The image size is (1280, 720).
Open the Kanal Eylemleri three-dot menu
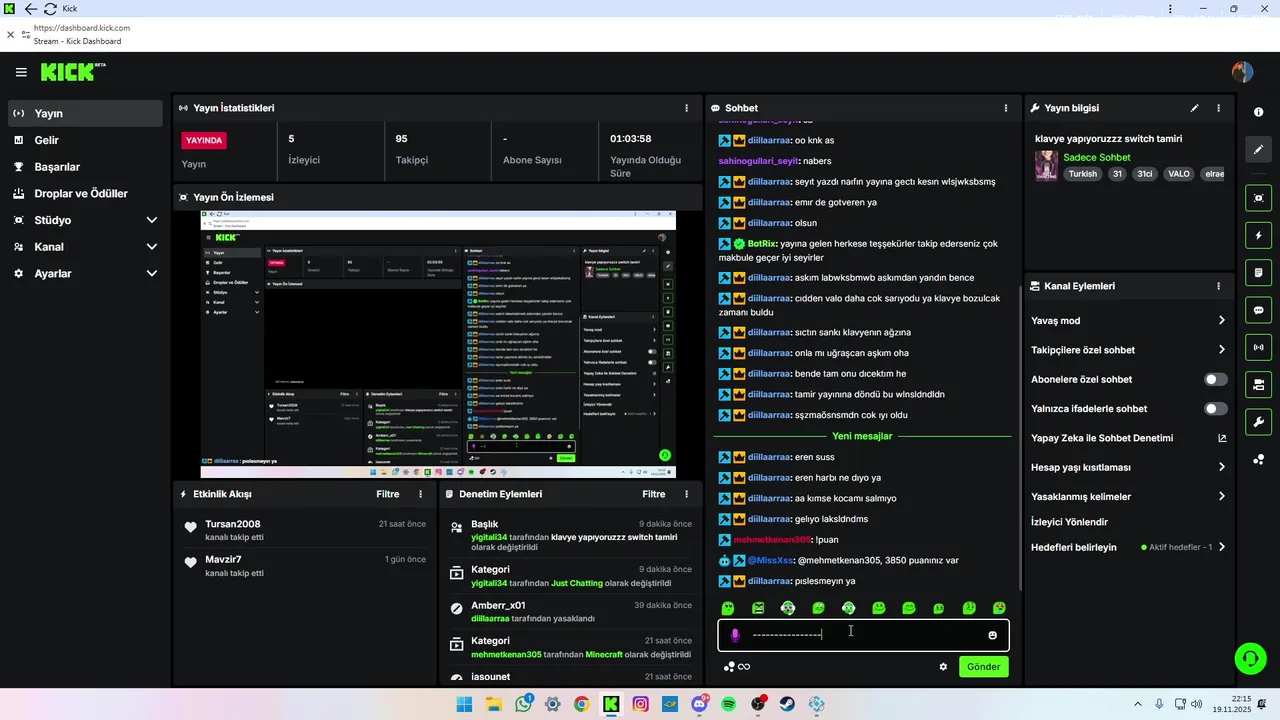pyautogui.click(x=1218, y=286)
